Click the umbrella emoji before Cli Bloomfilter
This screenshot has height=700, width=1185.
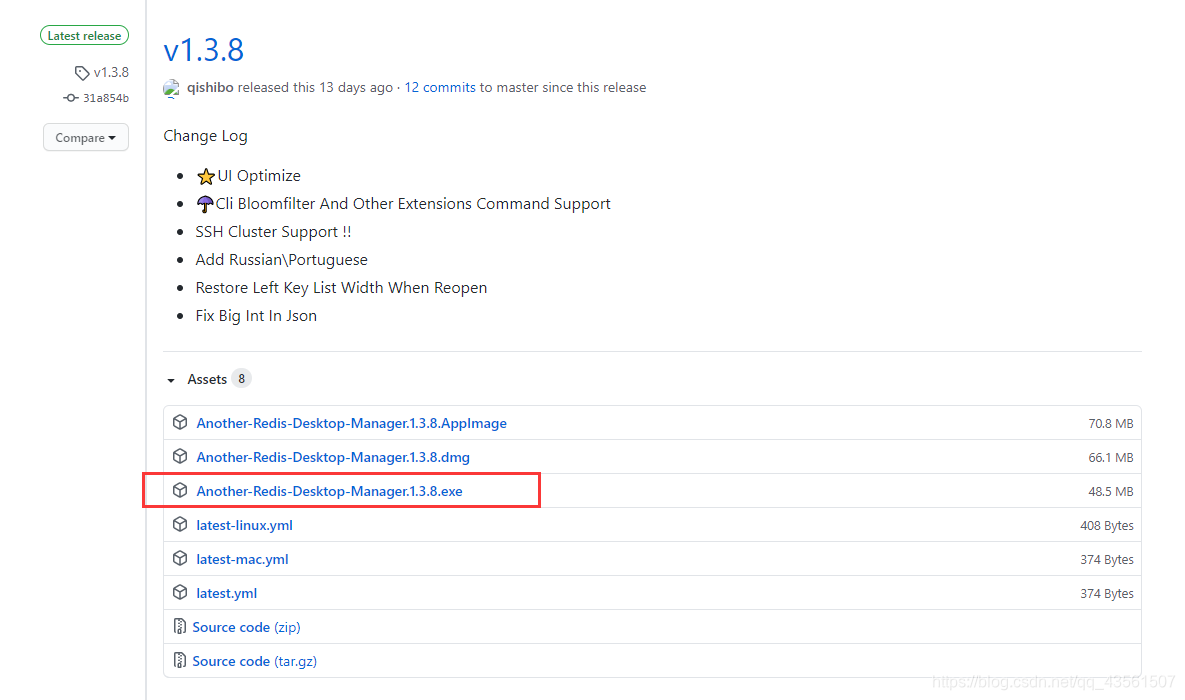[x=205, y=204]
